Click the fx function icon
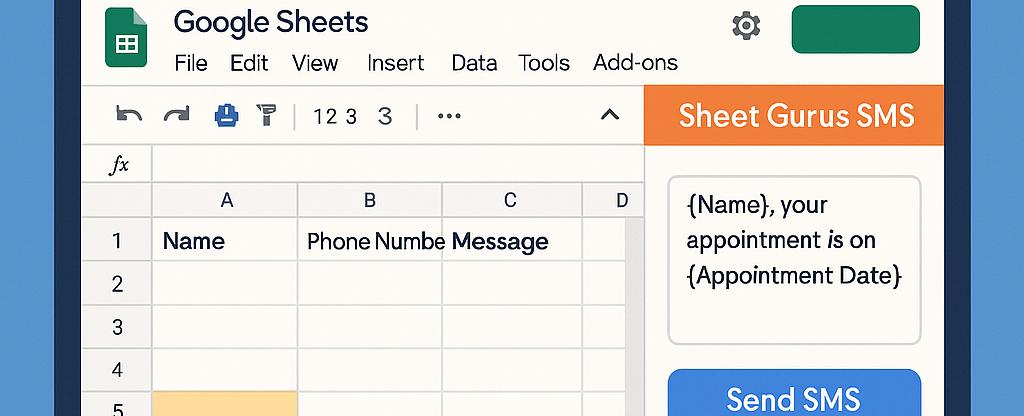The width and height of the screenshot is (1024, 416). click(x=118, y=165)
